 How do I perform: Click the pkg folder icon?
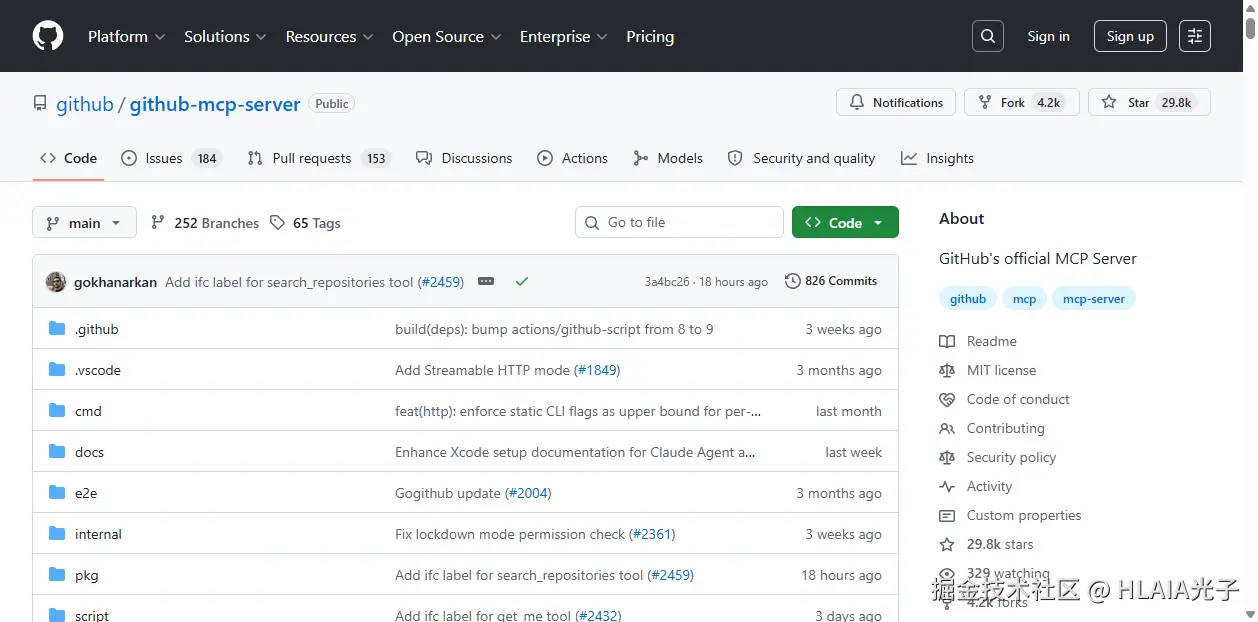coord(57,575)
